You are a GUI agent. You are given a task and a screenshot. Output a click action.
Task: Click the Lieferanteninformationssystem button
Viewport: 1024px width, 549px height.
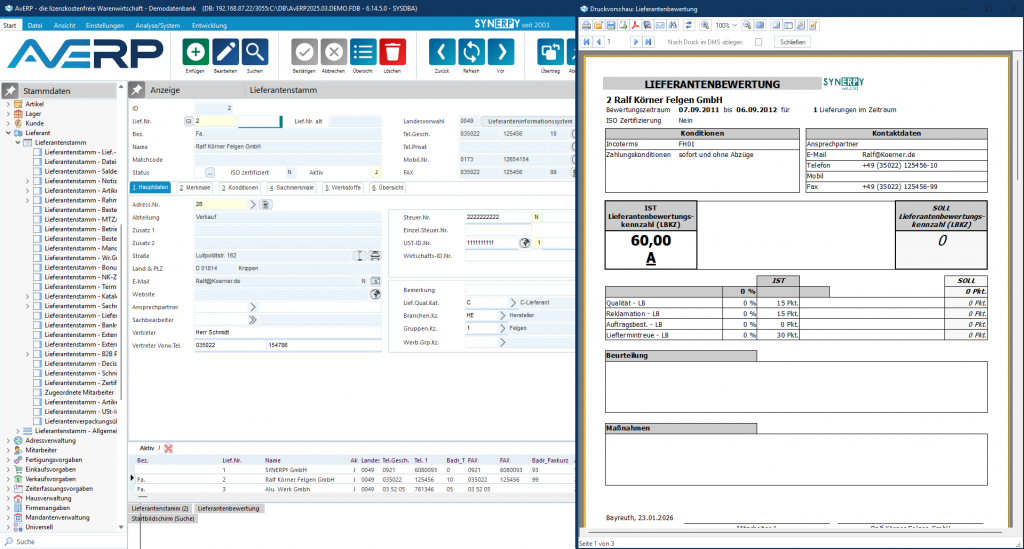(x=530, y=121)
